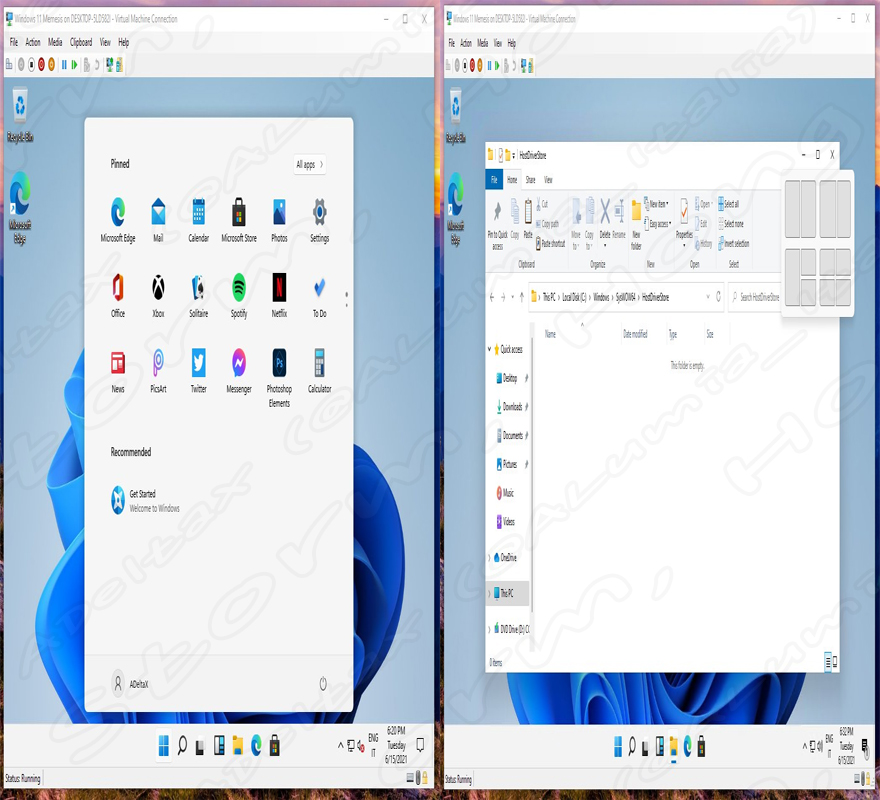Launch Solitaire from pinned apps

[199, 295]
